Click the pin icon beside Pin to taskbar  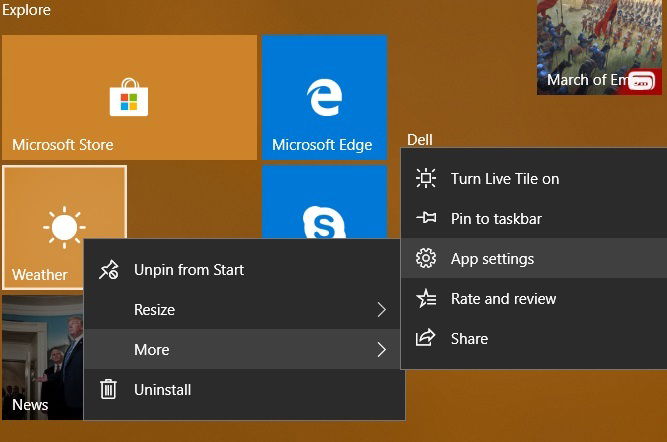[426, 218]
